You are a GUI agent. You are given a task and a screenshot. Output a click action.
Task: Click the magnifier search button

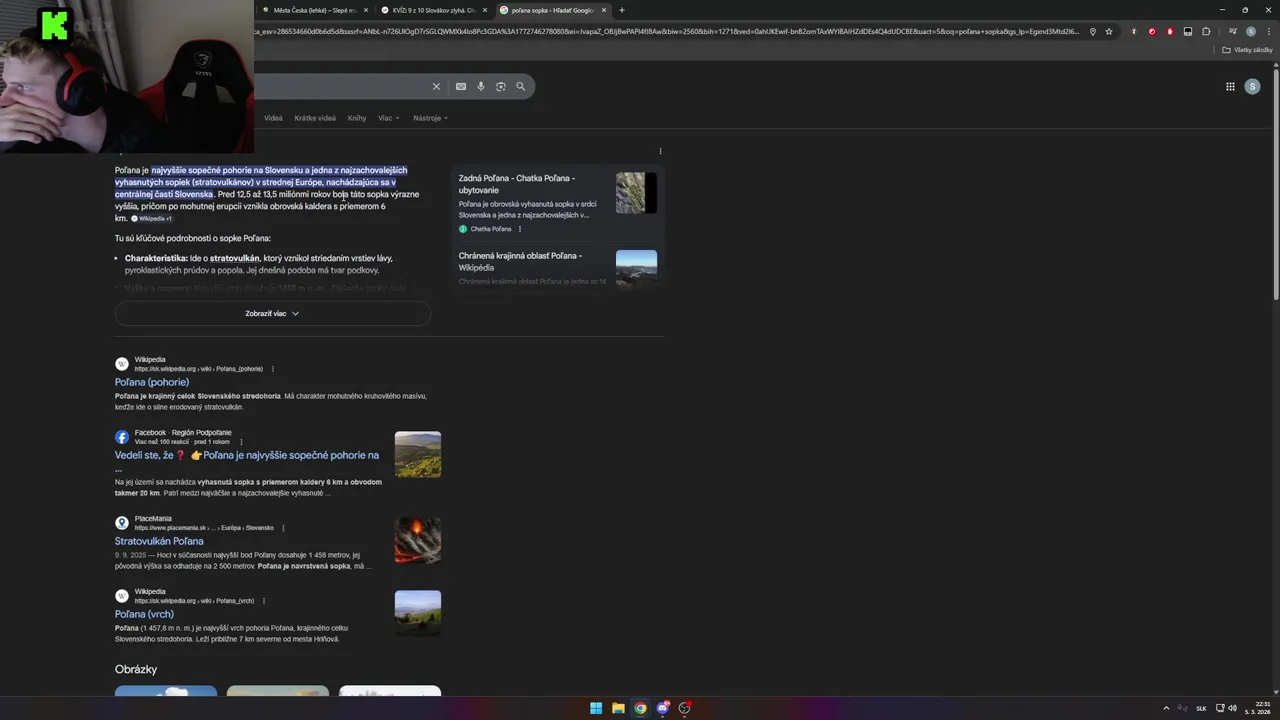521,87
